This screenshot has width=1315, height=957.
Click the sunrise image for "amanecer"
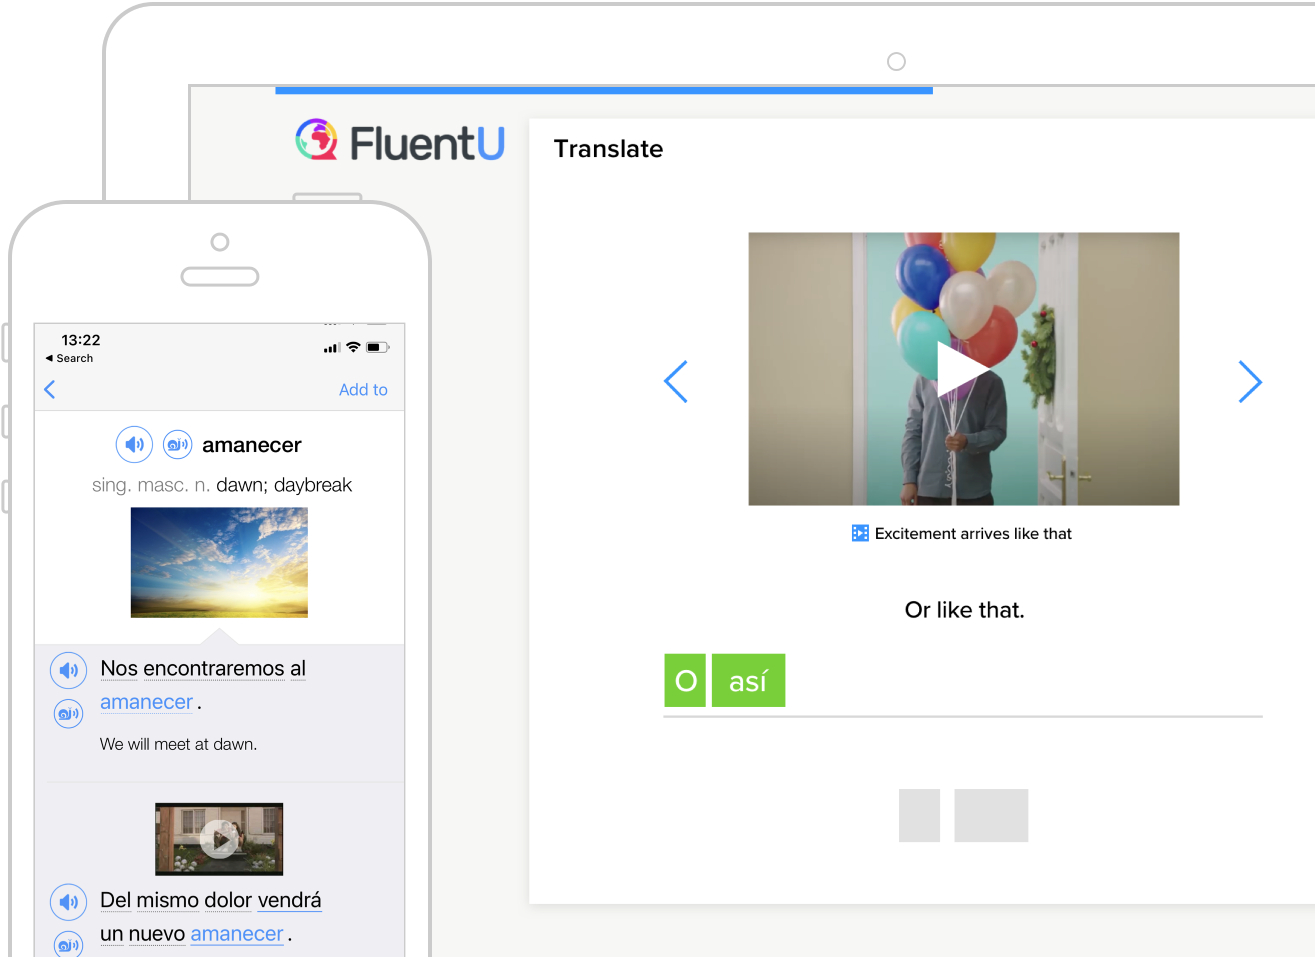(218, 562)
